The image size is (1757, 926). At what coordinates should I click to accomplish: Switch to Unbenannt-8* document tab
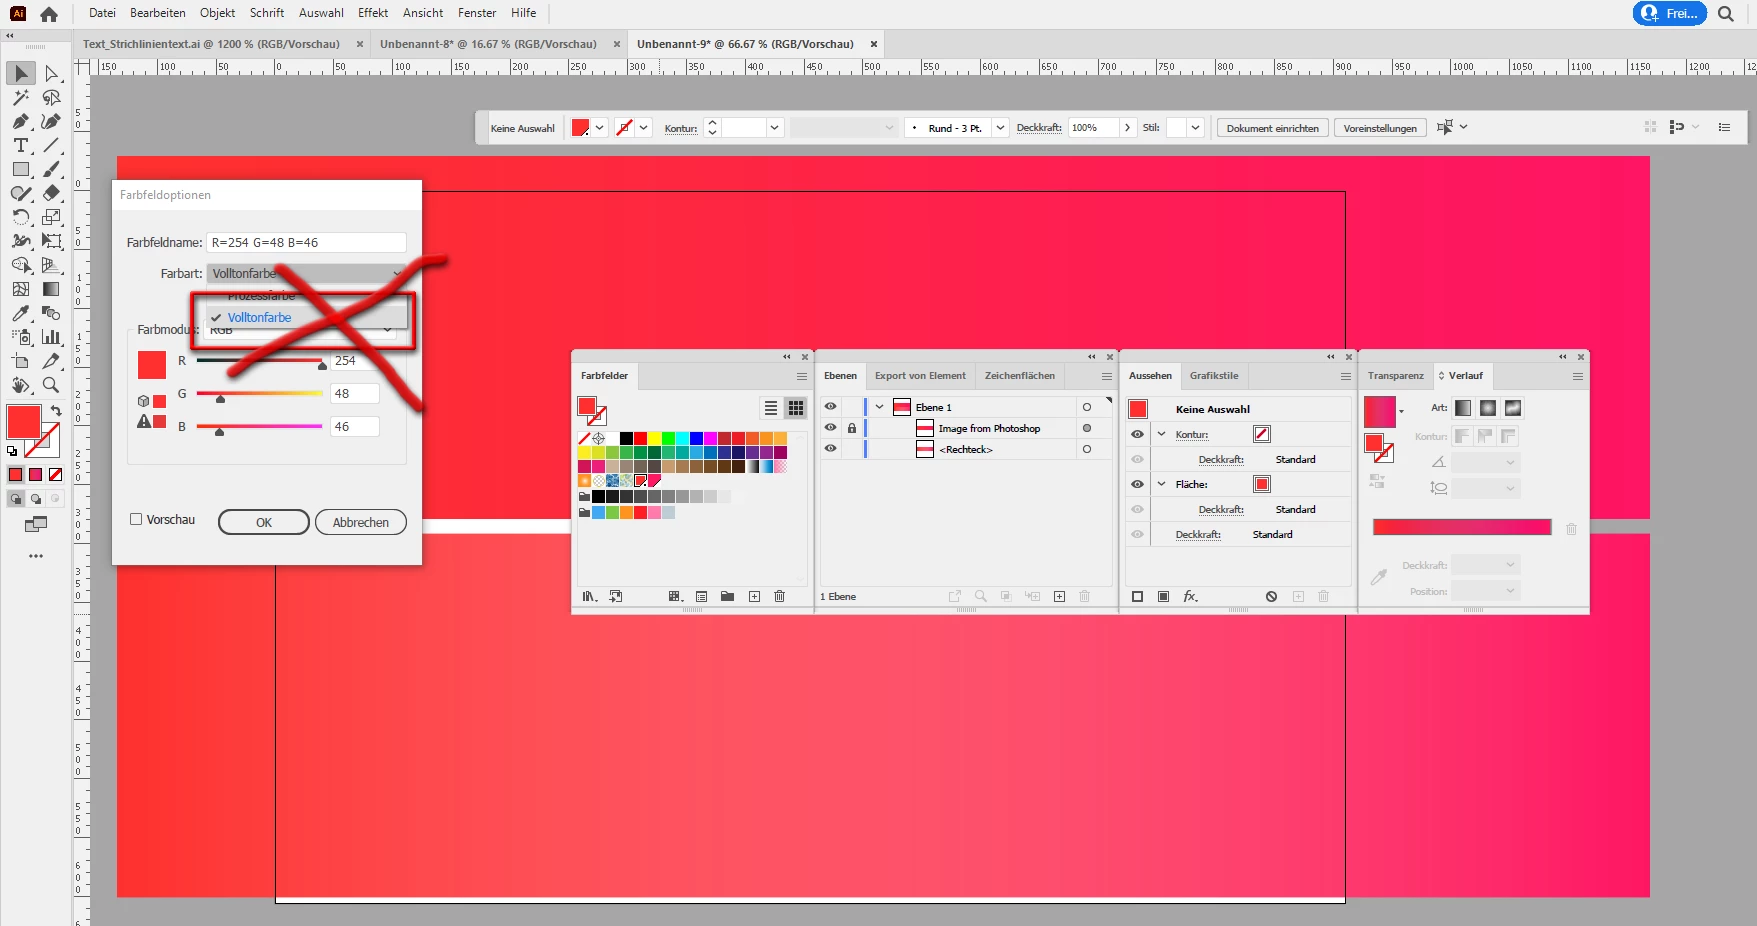488,44
